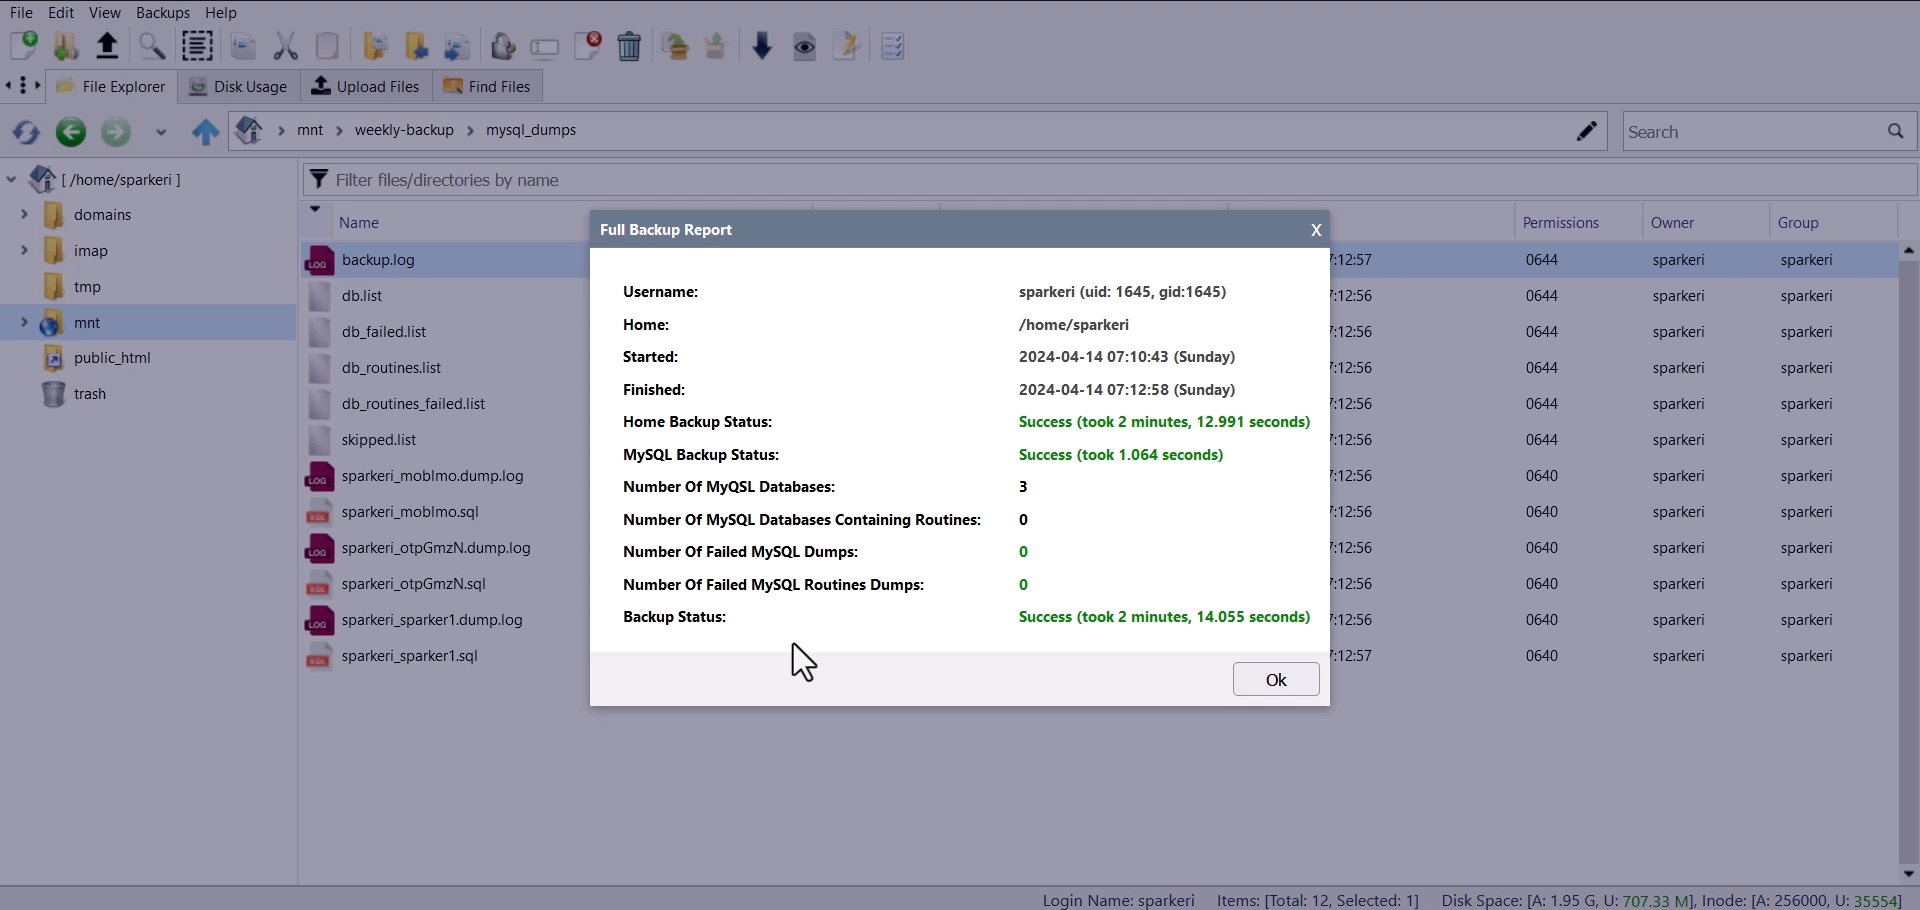Click the Extract archive box icon
Image resolution: width=1920 pixels, height=910 pixels.
[x=716, y=46]
